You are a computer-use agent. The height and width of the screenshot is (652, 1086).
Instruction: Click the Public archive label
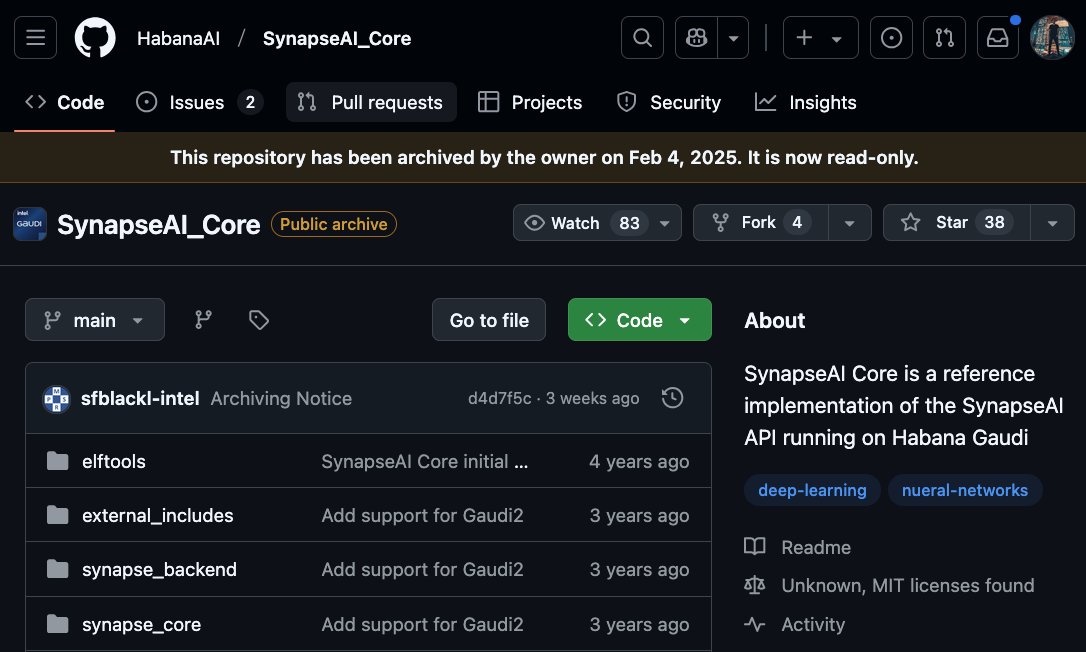point(334,224)
